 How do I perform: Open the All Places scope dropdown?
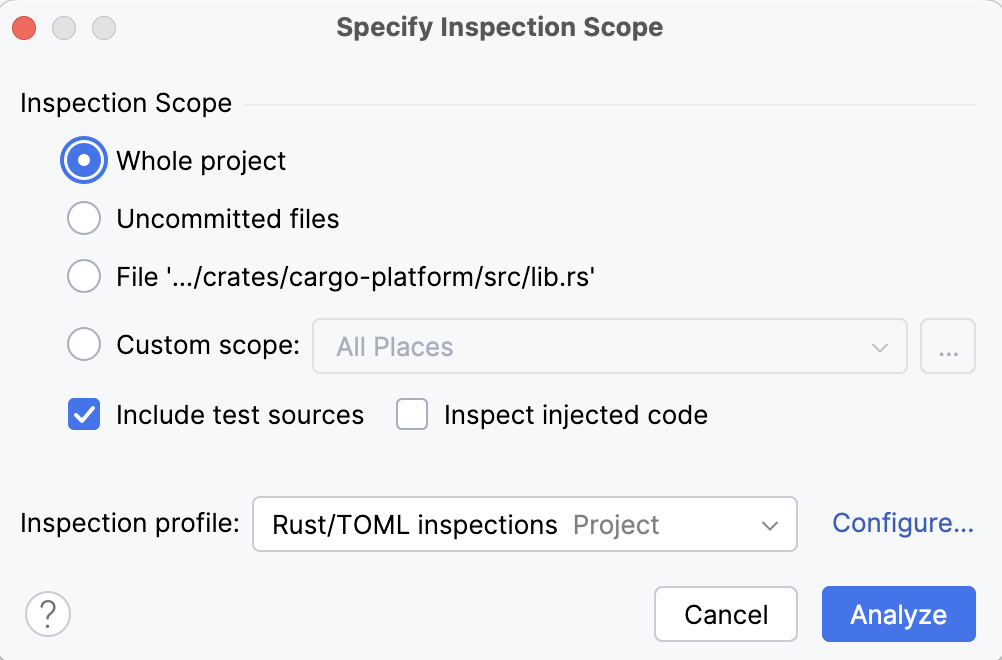(x=600, y=347)
